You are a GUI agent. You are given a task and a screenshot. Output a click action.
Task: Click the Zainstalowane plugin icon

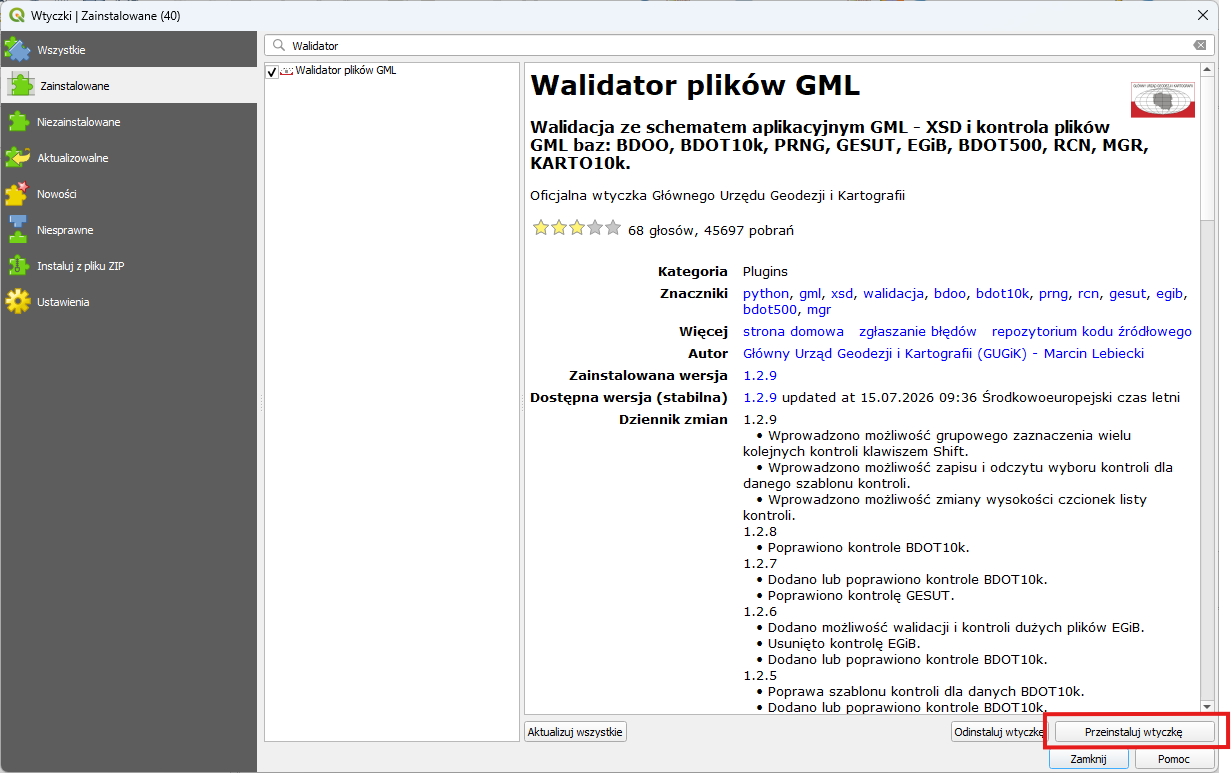(20, 85)
